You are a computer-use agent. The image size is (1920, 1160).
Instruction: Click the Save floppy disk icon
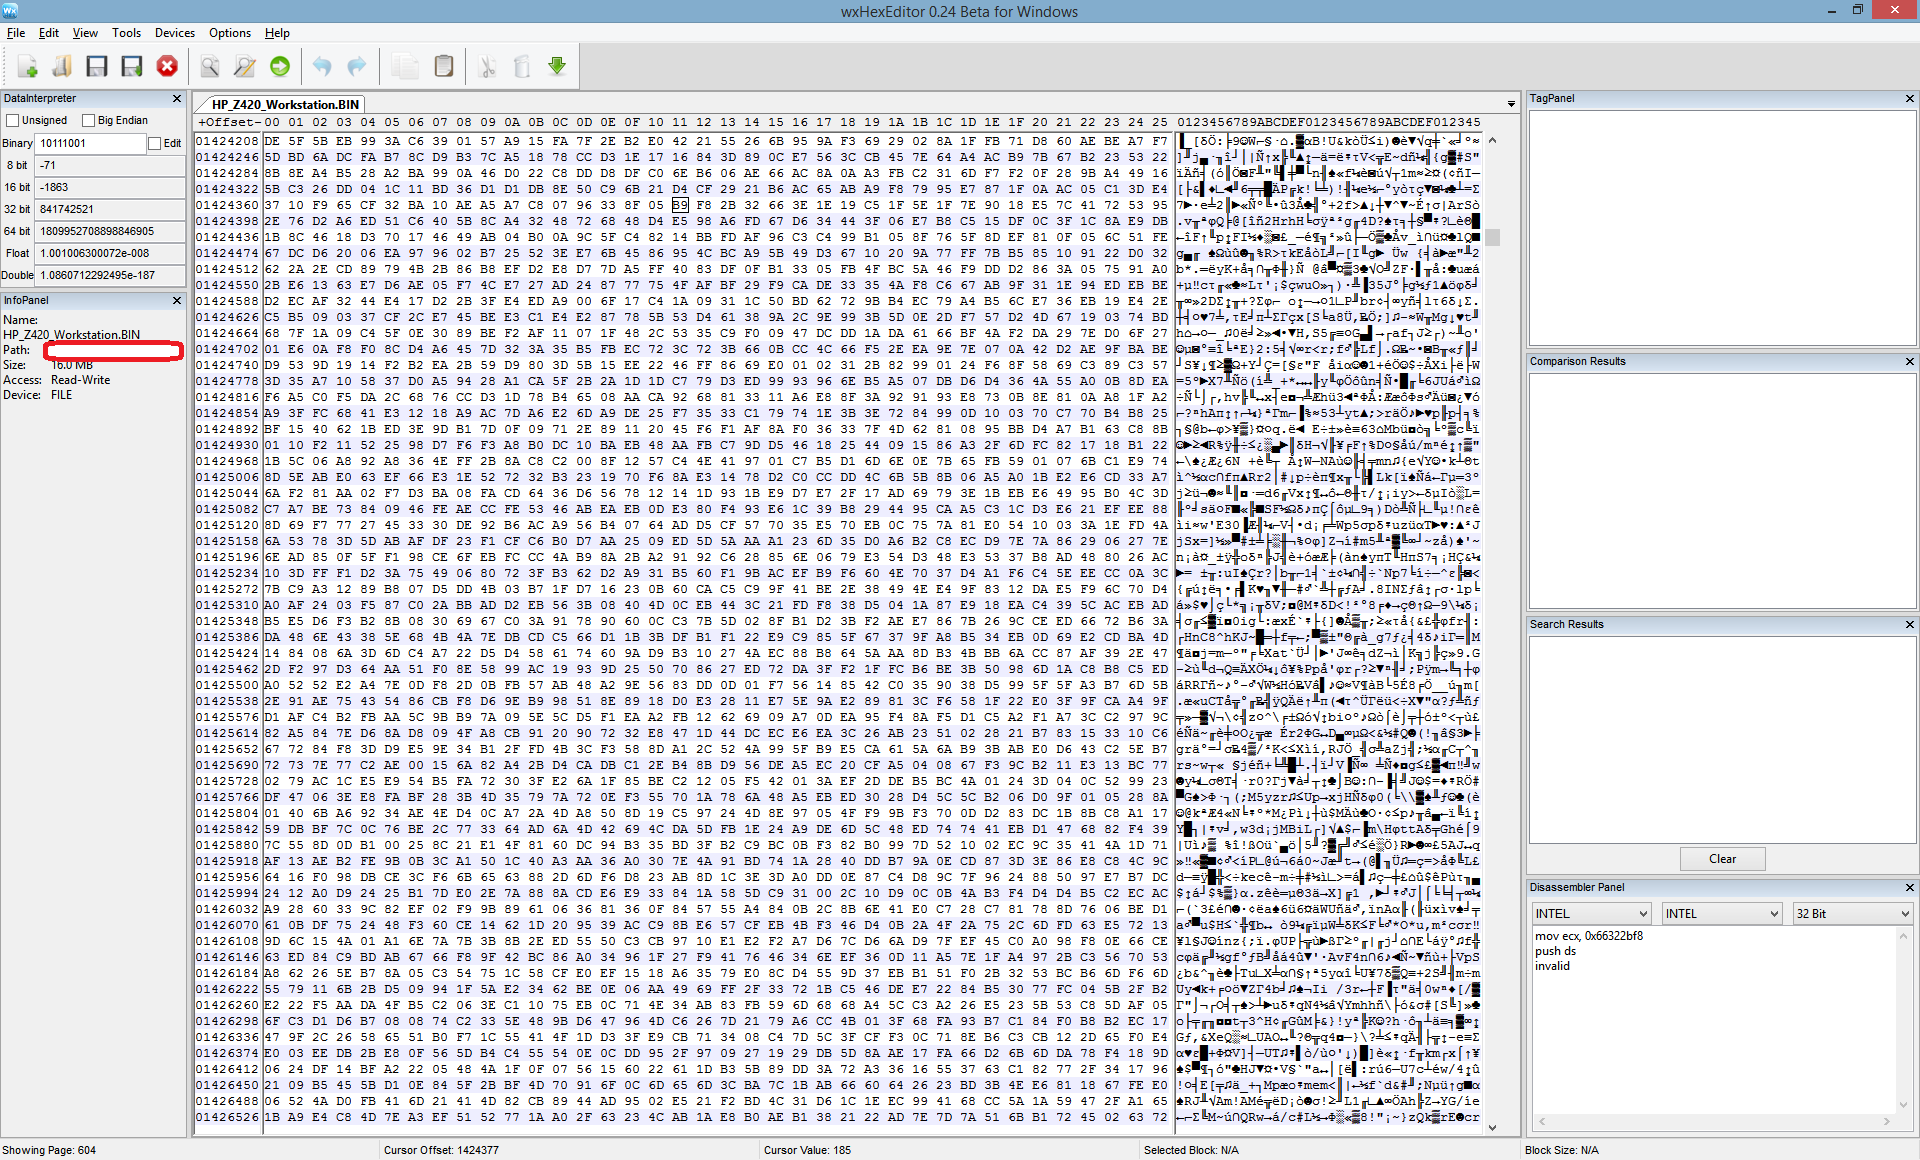(x=97, y=66)
